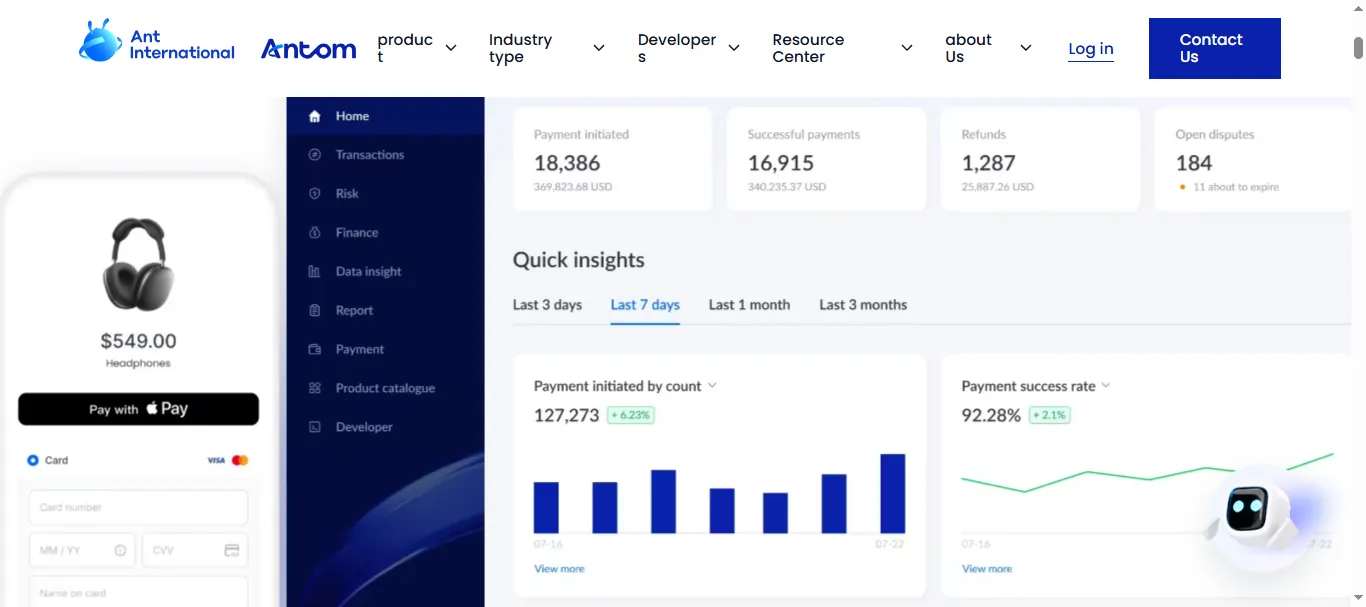Open Payment success rate dropdown
The width and height of the screenshot is (1366, 607).
click(x=1106, y=386)
